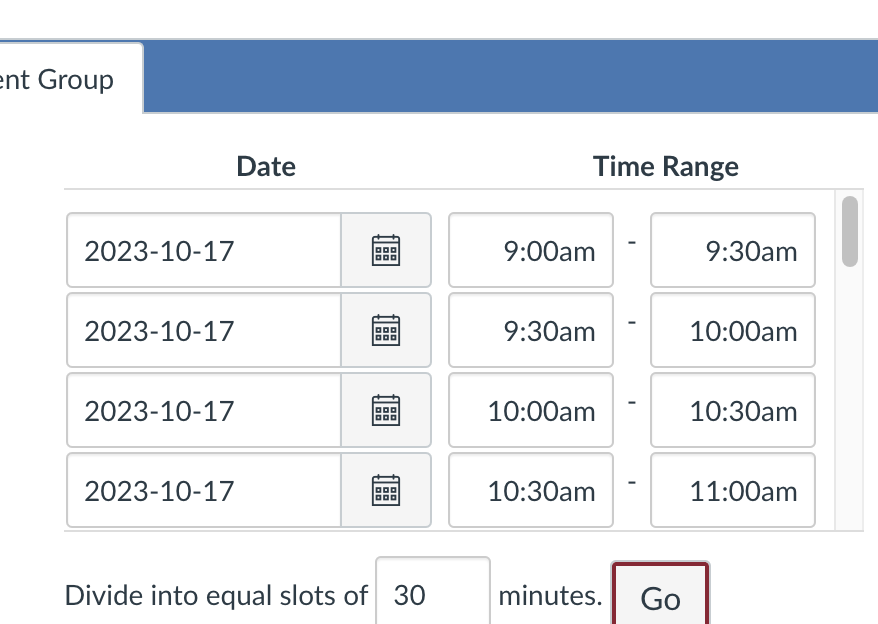Open the calendar picker for the first date row

click(x=386, y=250)
